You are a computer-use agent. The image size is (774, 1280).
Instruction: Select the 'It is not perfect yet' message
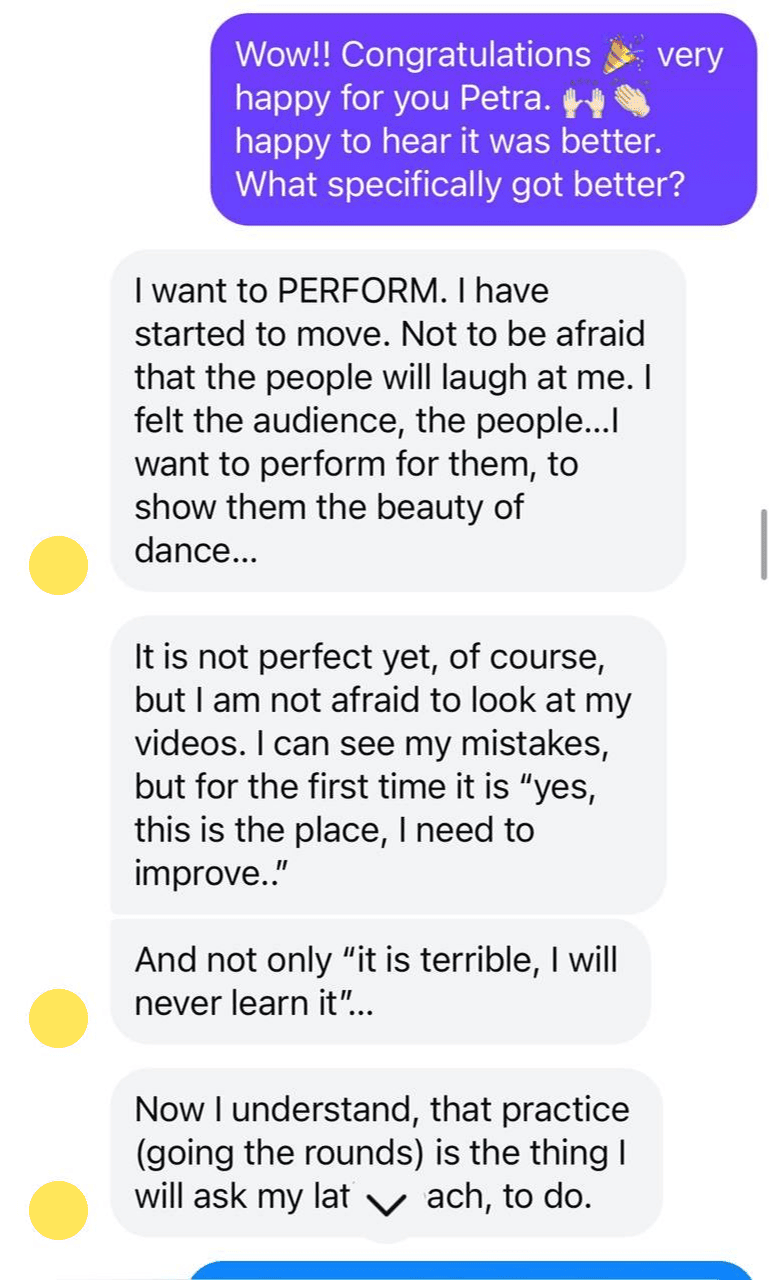(x=387, y=765)
